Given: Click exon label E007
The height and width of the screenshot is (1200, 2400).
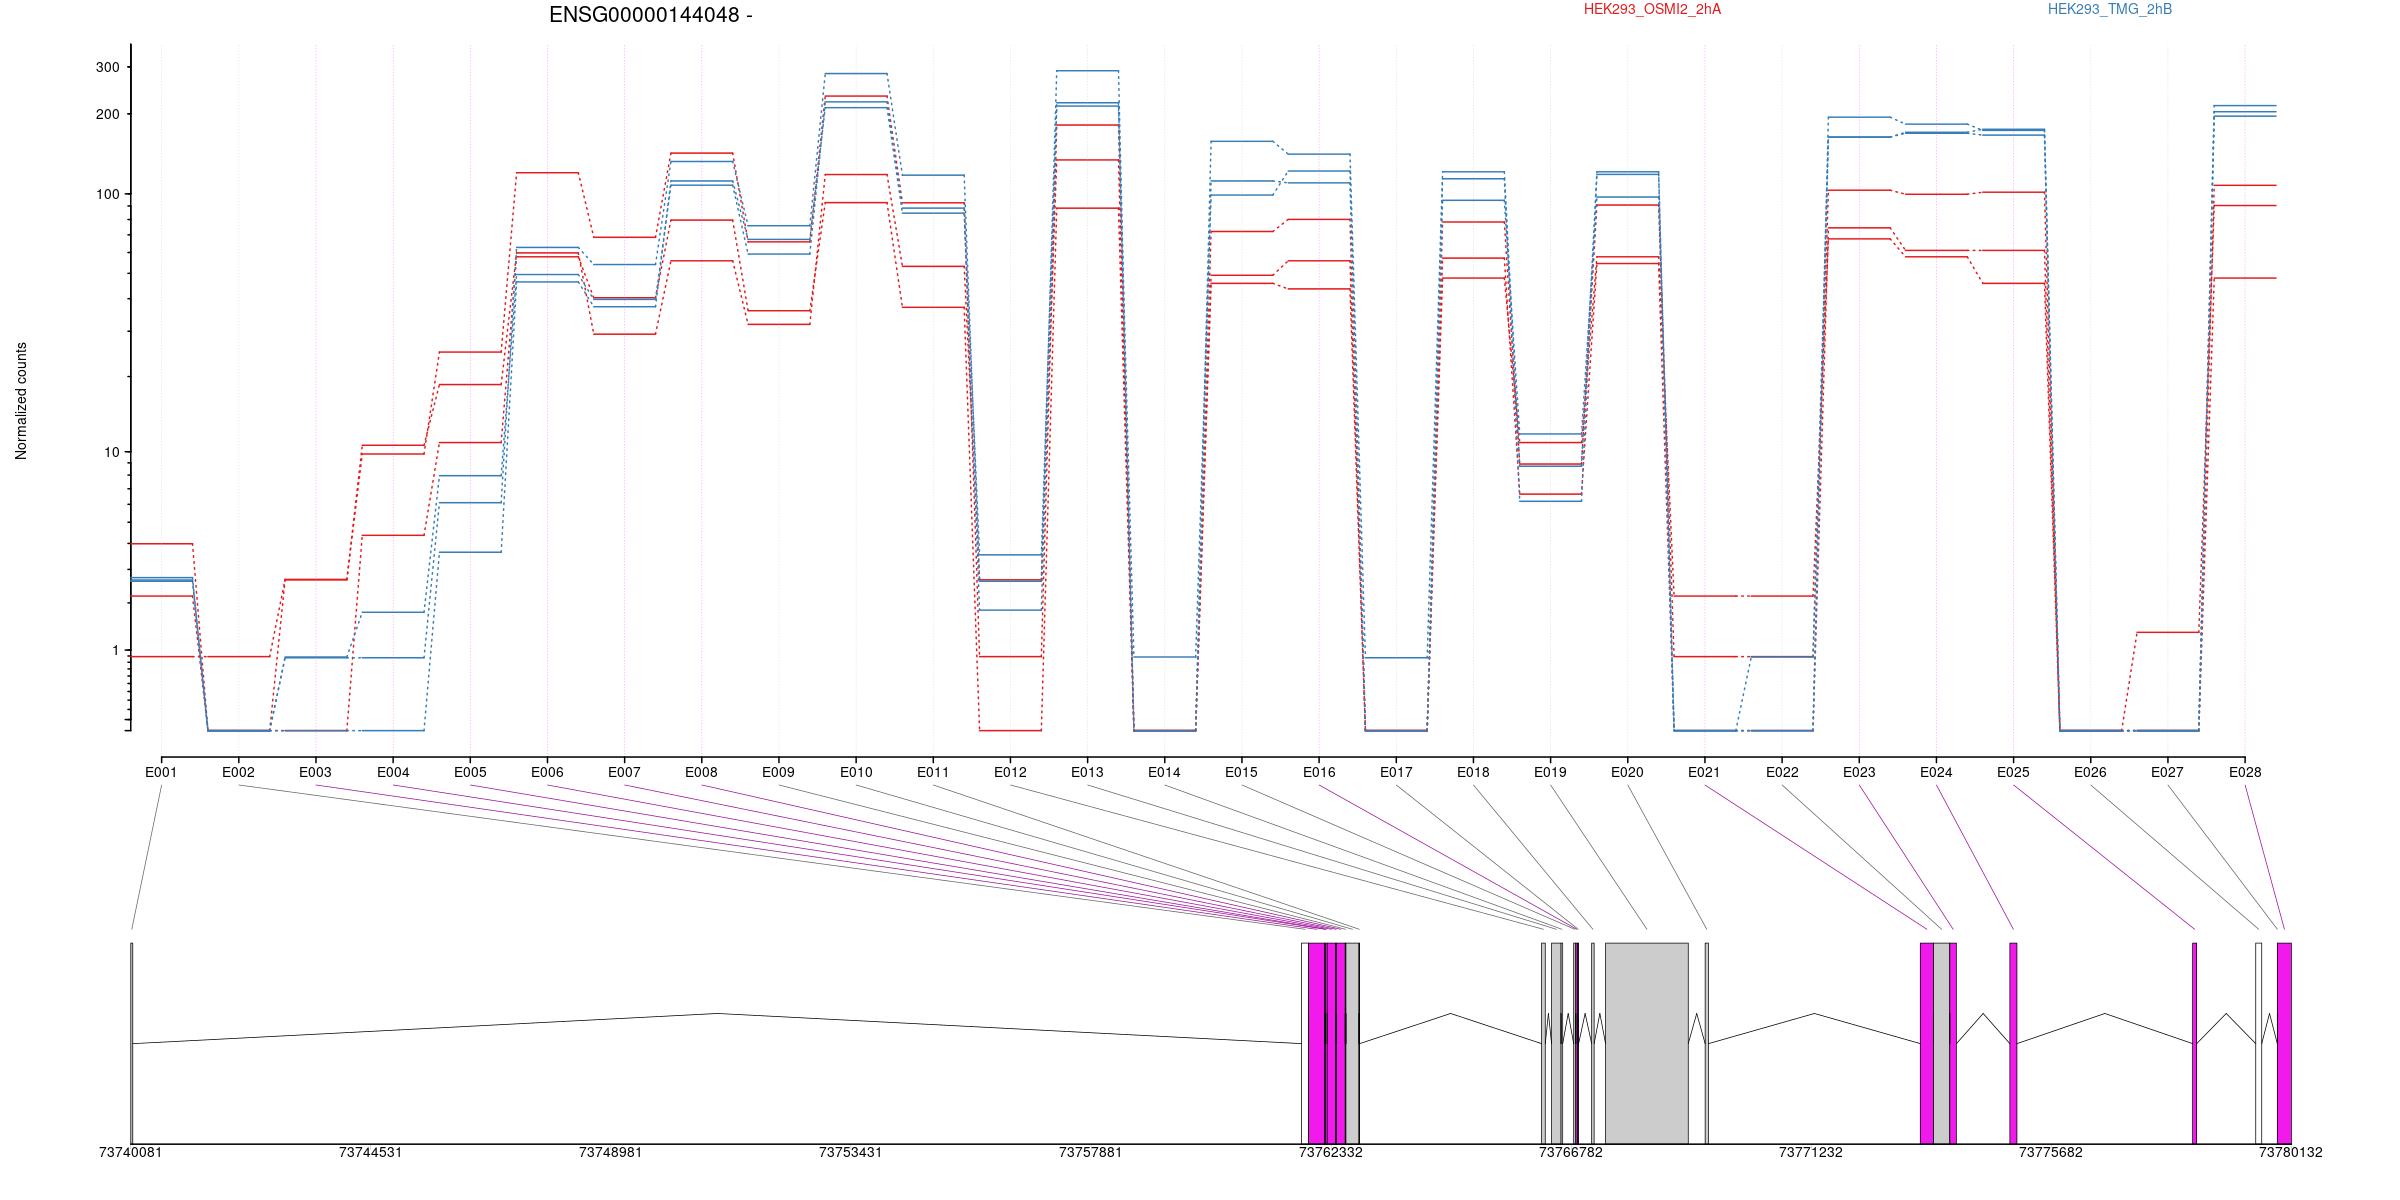Looking at the screenshot, I should [x=624, y=772].
